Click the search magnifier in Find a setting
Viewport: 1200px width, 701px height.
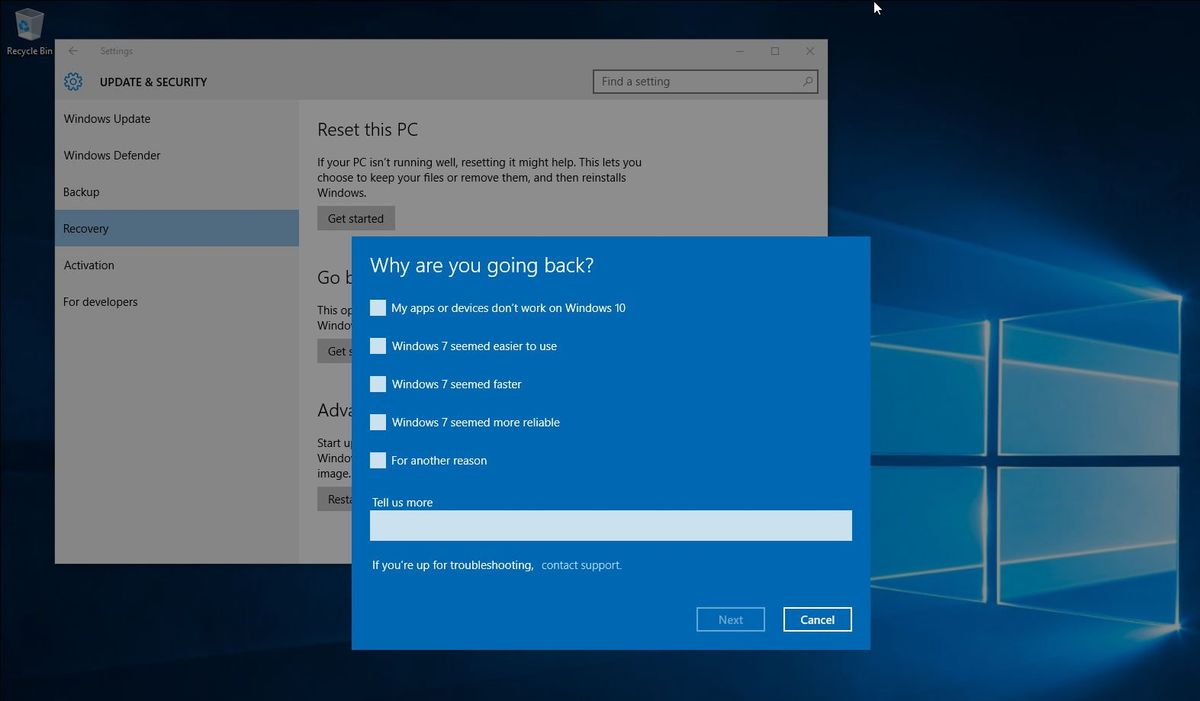tap(807, 81)
